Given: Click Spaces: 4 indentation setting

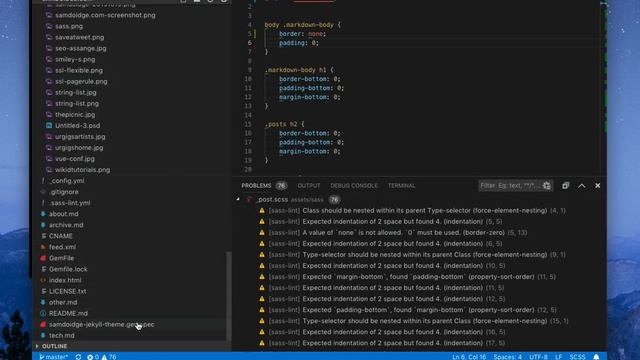Looking at the screenshot, I should click(507, 357).
